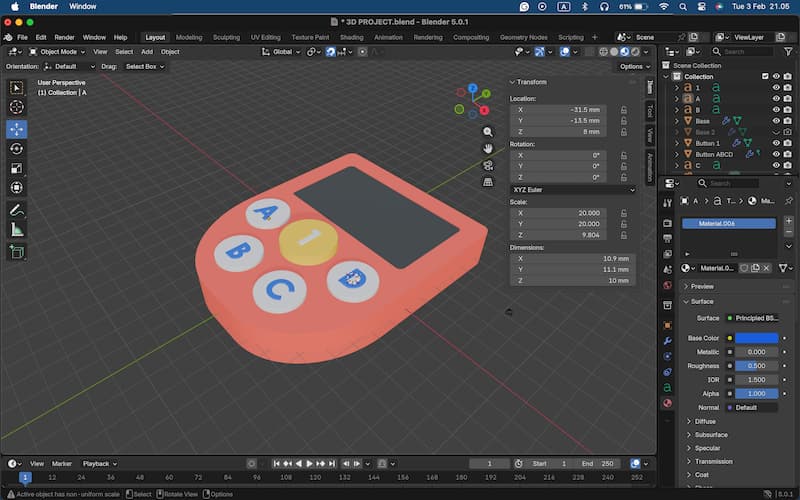Pick the Measure tool
Screen dimensions: 800x500
pos(17,229)
